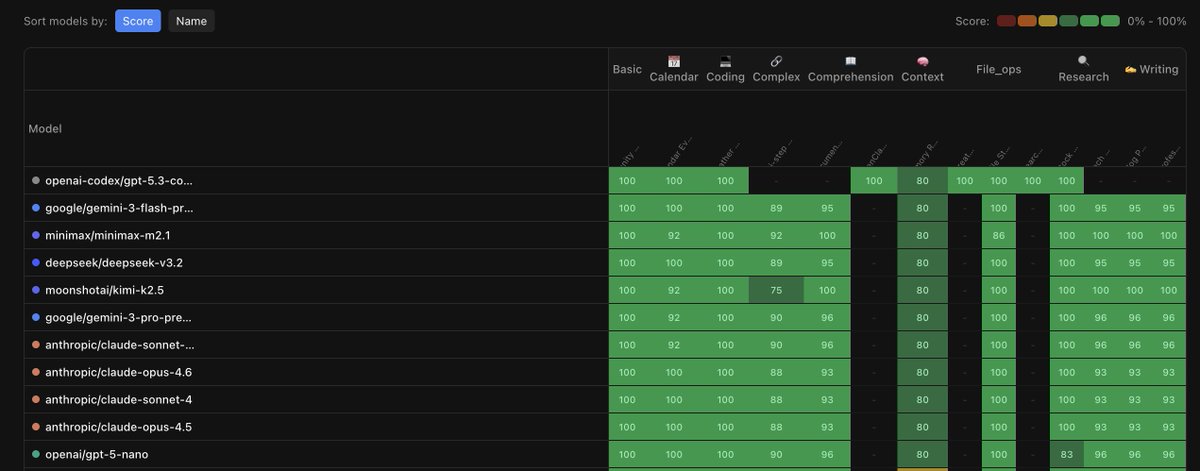The width and height of the screenshot is (1200, 471).
Task: Select the File_ops category header
Action: (999, 69)
